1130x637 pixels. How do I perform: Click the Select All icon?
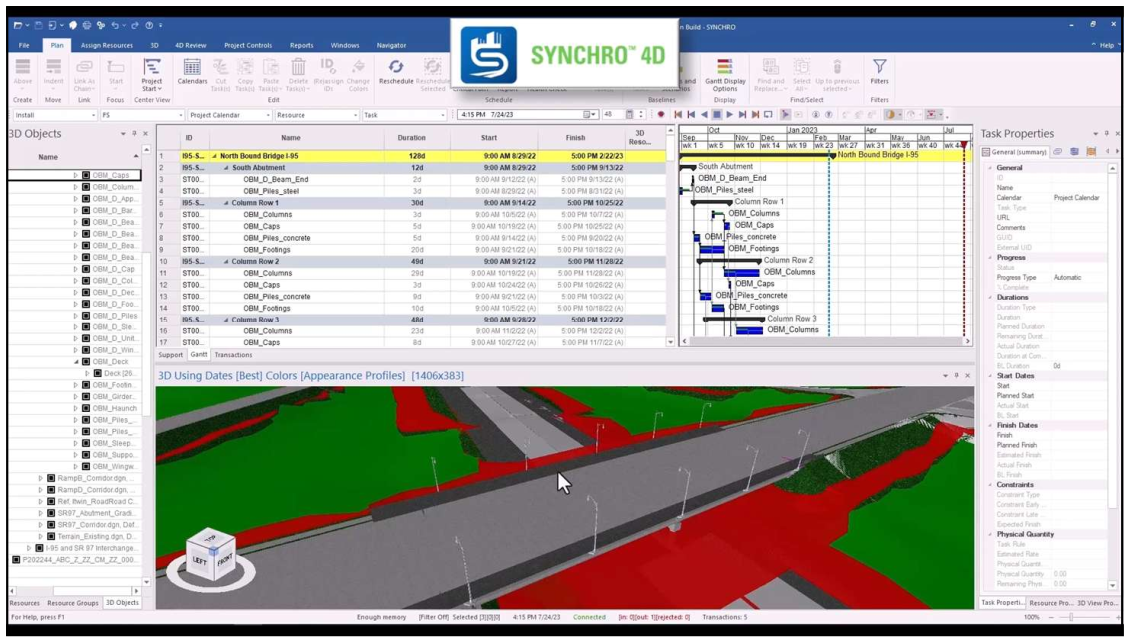[801, 67]
